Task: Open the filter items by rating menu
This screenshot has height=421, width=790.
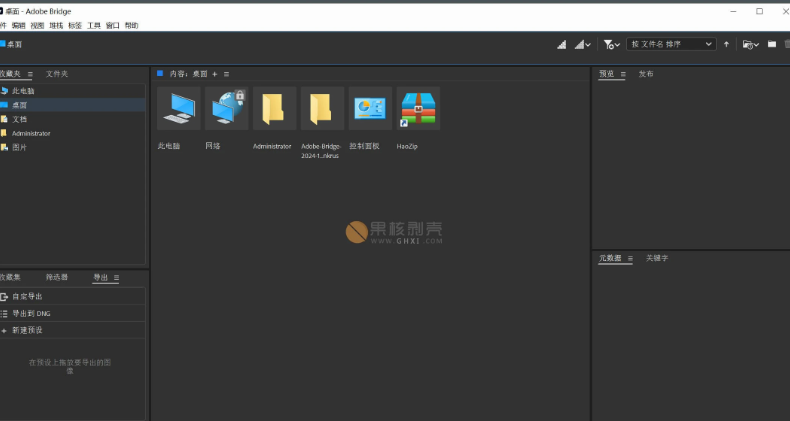Action: pyautogui.click(x=612, y=44)
